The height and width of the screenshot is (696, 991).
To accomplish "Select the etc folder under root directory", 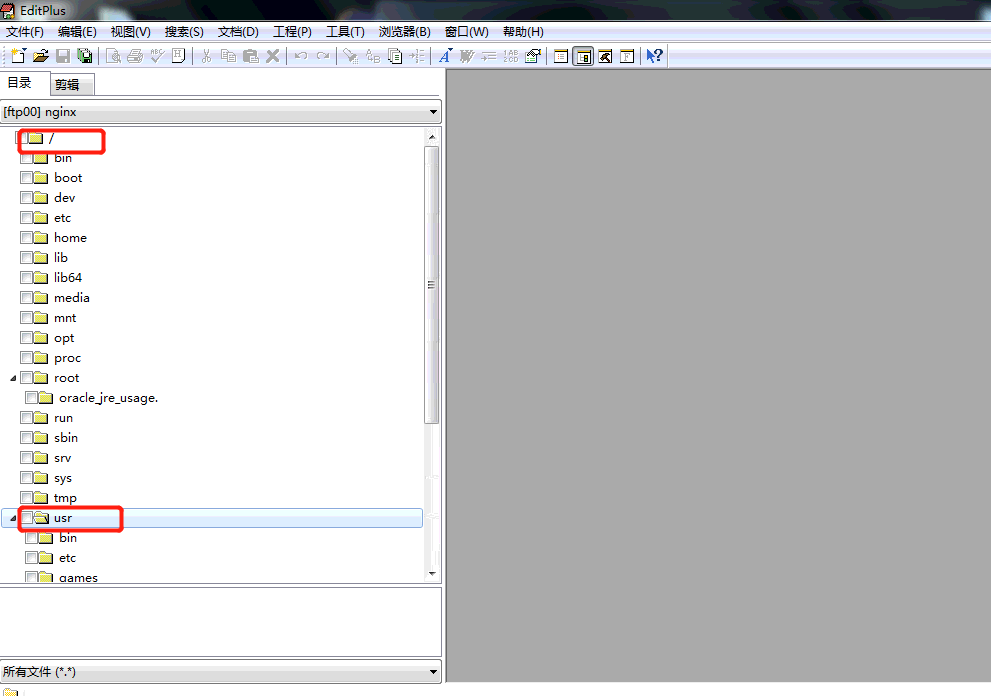I will coord(63,218).
